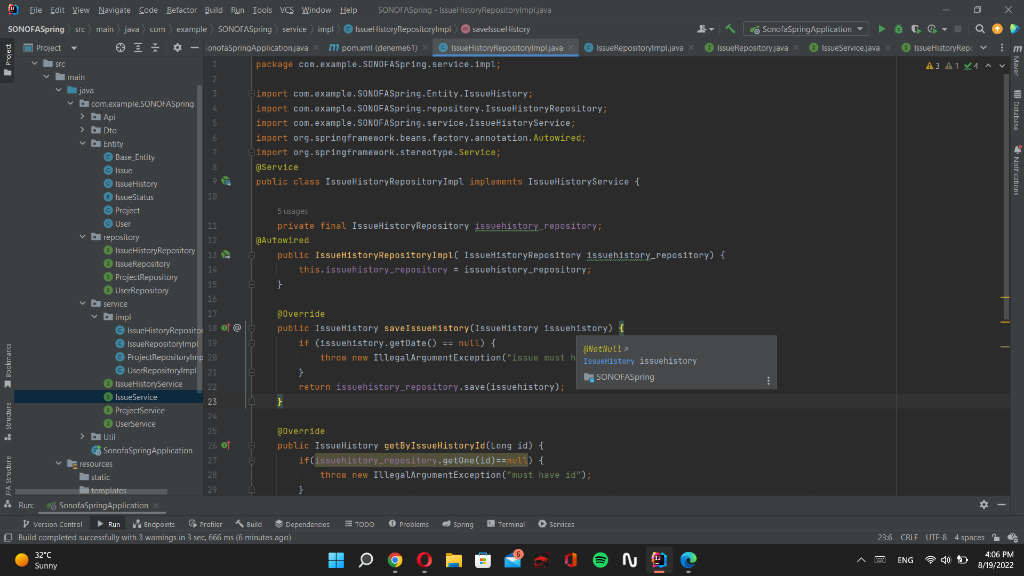Open IssueStatus class in project tree
The image size is (1024, 576).
pyautogui.click(x=134, y=197)
